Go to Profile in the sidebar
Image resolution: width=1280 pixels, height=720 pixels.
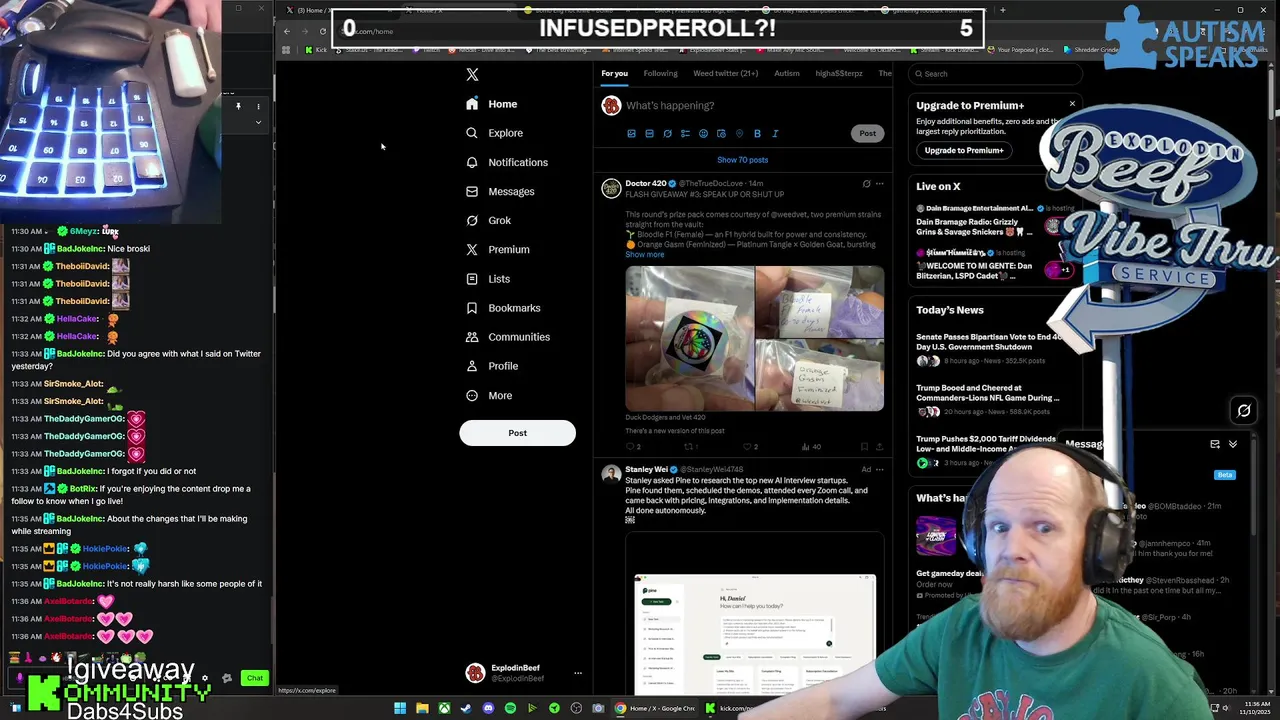492,366
